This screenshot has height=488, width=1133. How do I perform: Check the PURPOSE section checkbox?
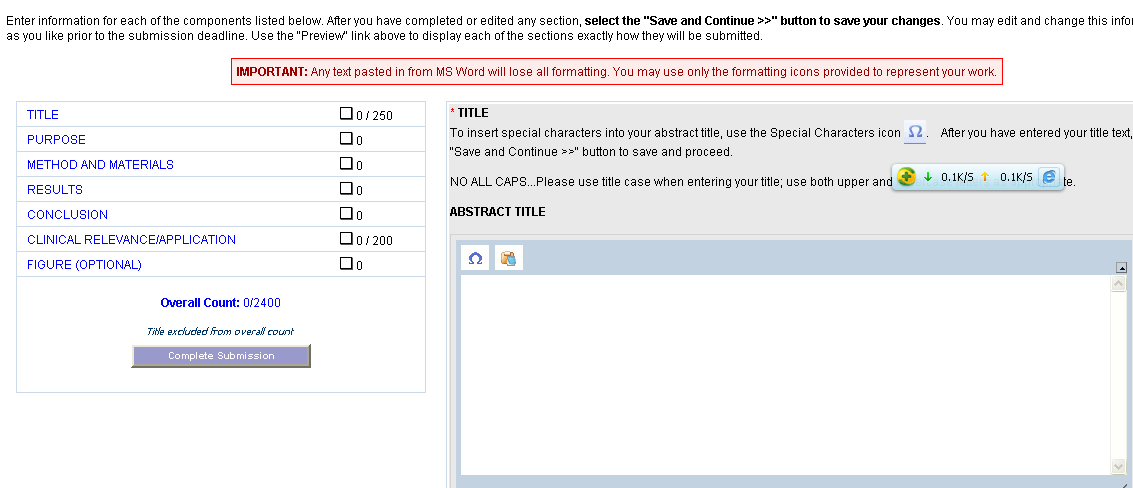tap(346, 139)
